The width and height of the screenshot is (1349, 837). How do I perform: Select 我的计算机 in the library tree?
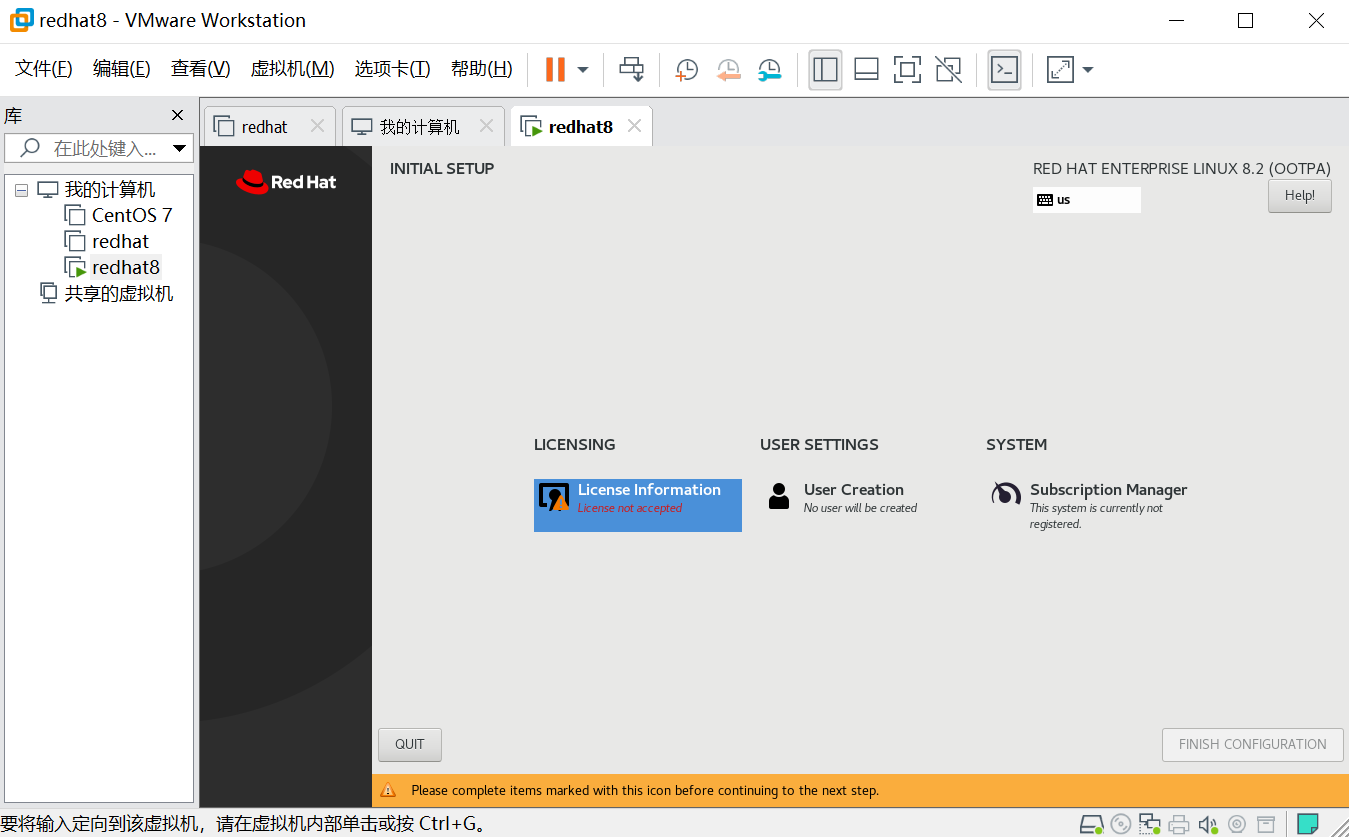point(110,189)
